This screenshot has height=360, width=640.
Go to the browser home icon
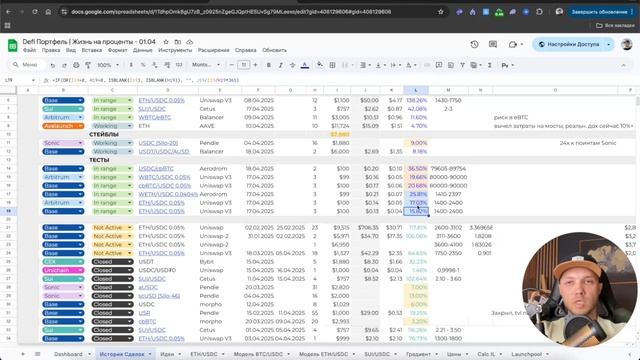48,12
